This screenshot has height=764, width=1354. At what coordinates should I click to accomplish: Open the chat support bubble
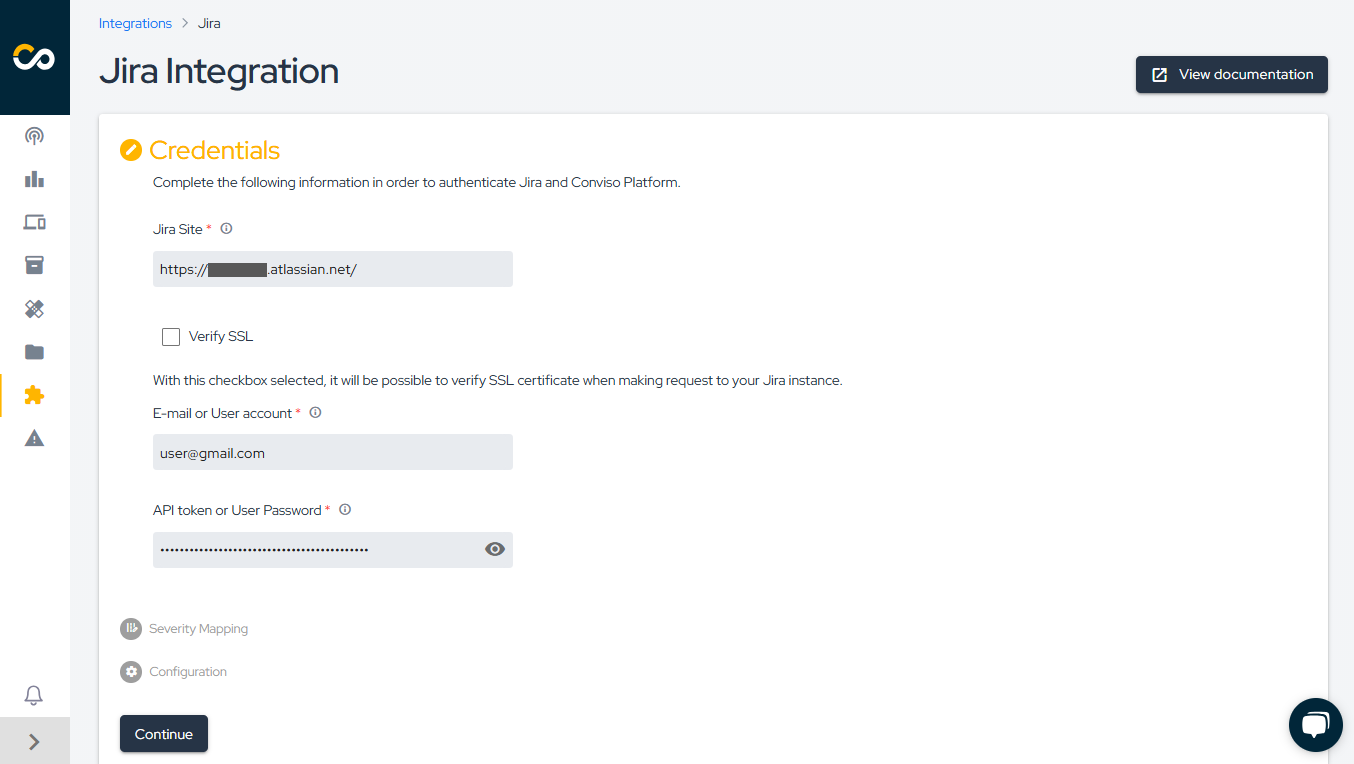tap(1316, 725)
